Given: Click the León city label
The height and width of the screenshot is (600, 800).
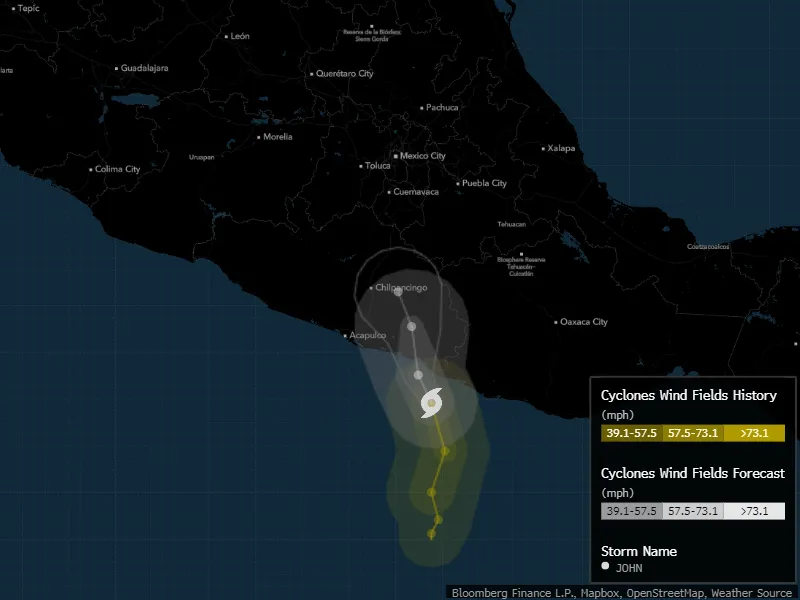Looking at the screenshot, I should (x=240, y=36).
